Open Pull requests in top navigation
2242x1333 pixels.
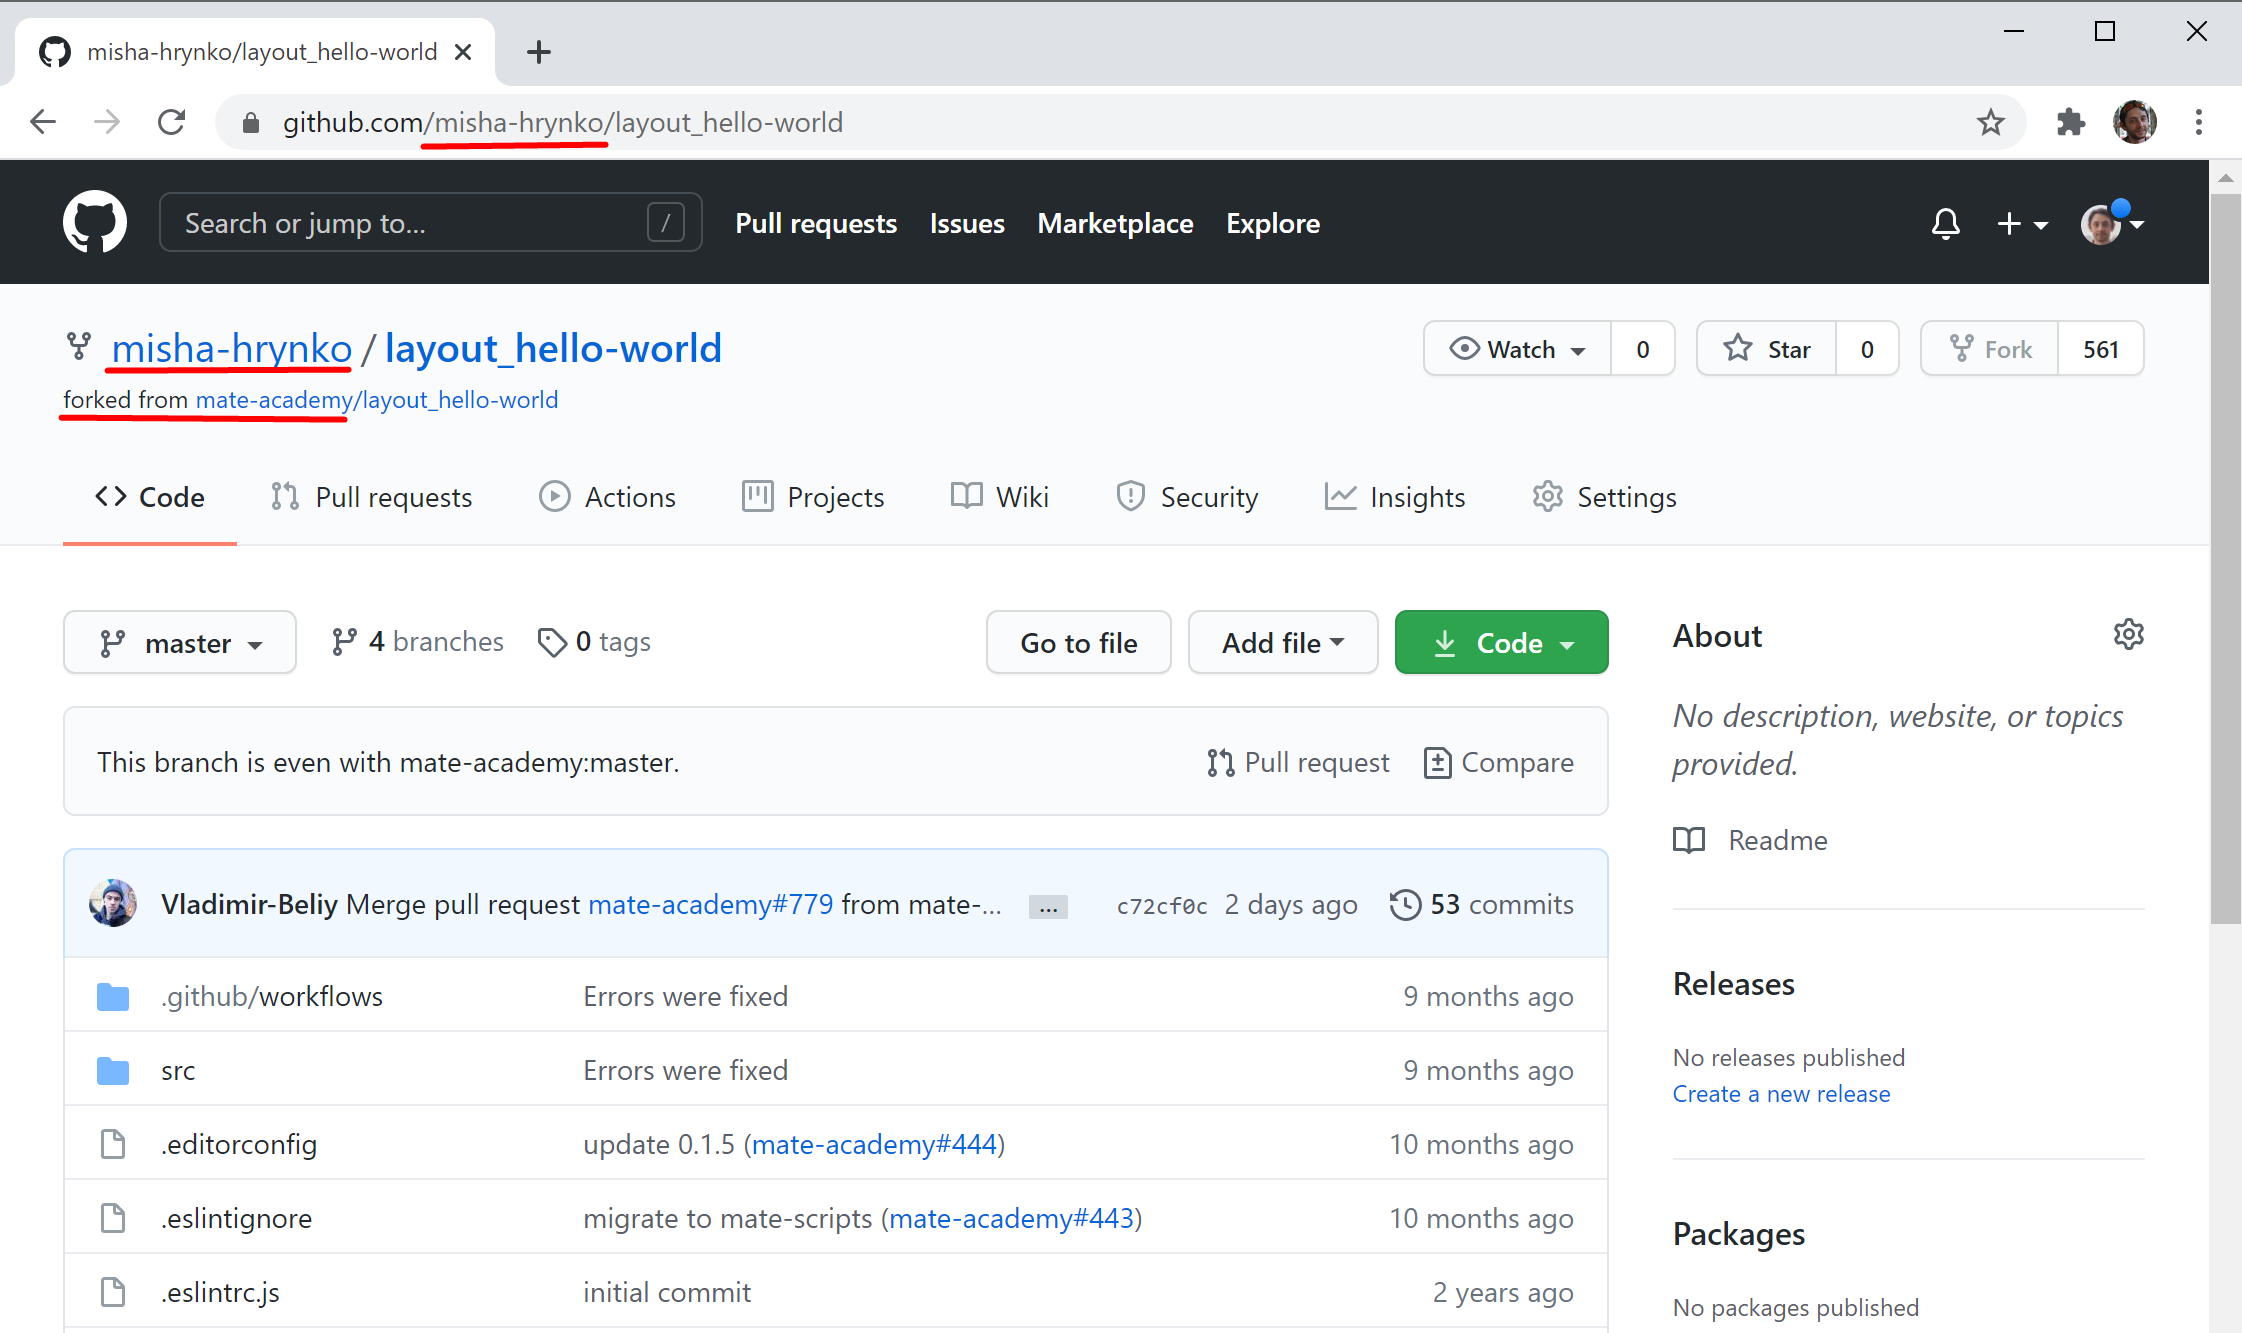[816, 223]
